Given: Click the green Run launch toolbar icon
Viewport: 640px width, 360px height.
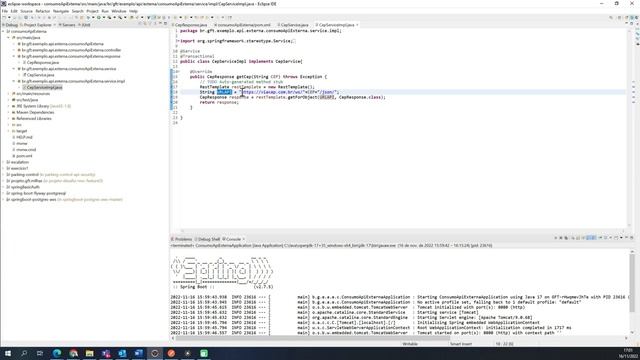Looking at the screenshot, I should [98, 18].
